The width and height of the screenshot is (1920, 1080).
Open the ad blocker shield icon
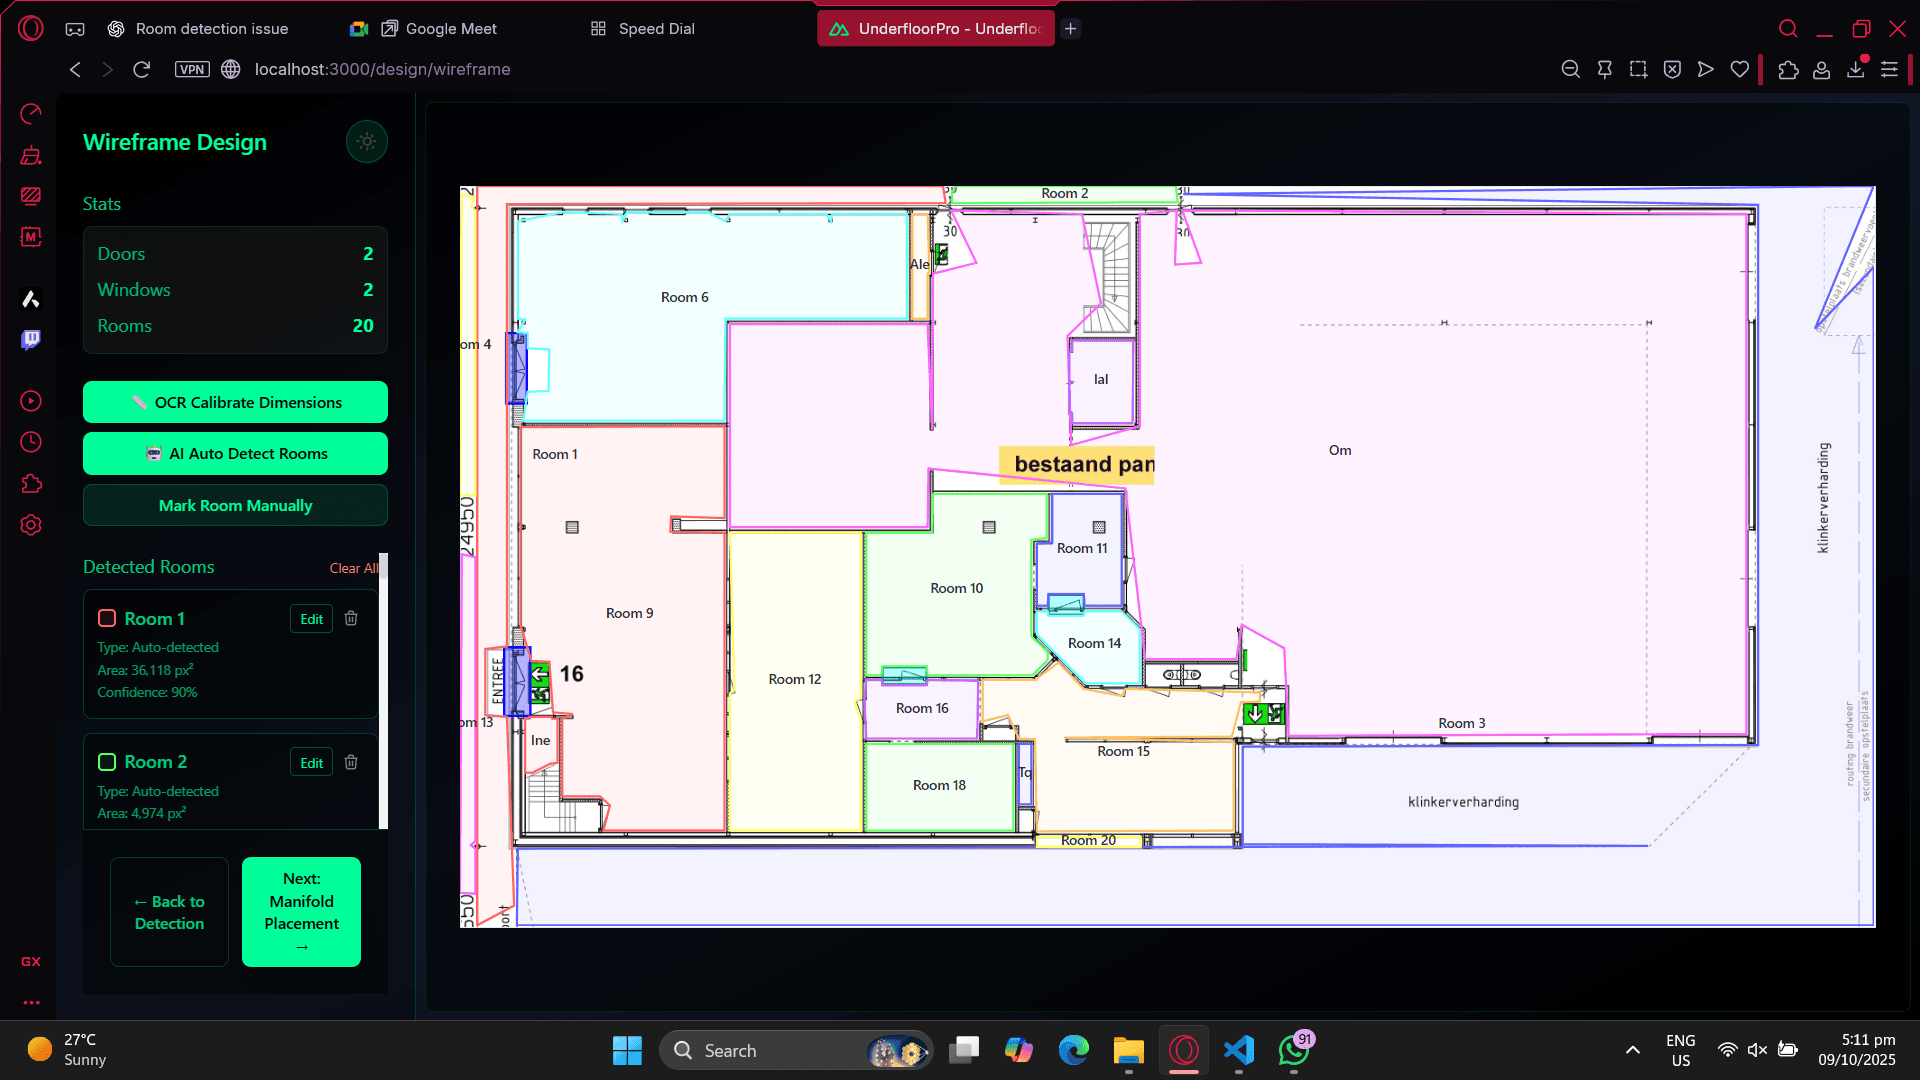click(x=1672, y=69)
